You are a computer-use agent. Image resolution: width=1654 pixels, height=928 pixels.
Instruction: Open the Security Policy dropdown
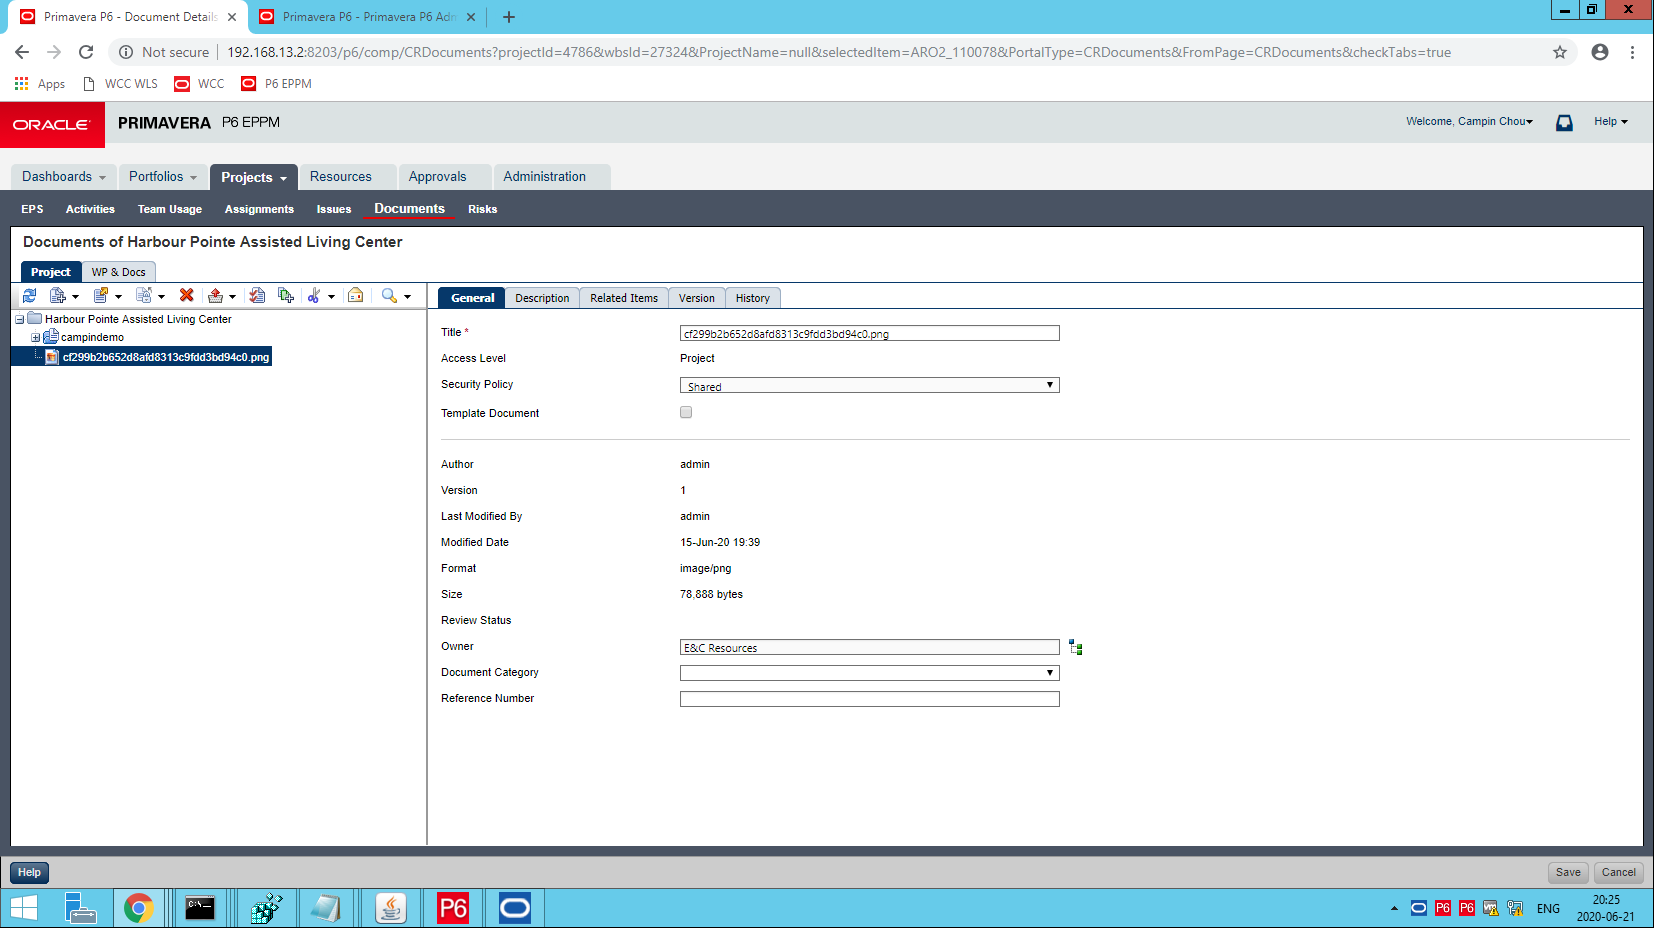click(1050, 384)
